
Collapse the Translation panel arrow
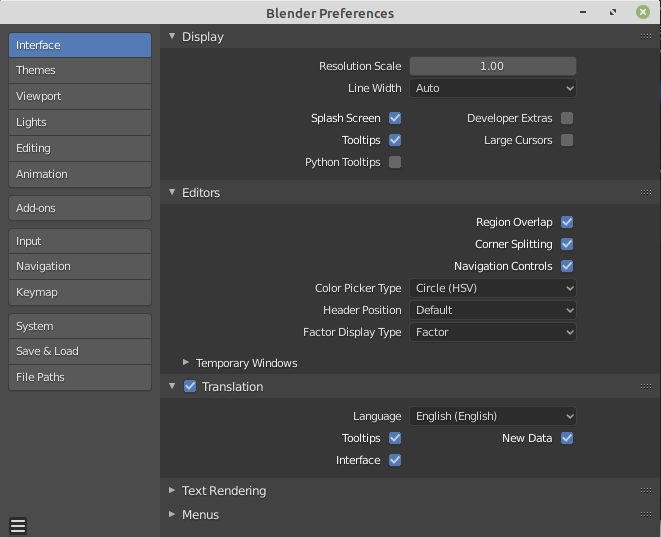coord(172,386)
